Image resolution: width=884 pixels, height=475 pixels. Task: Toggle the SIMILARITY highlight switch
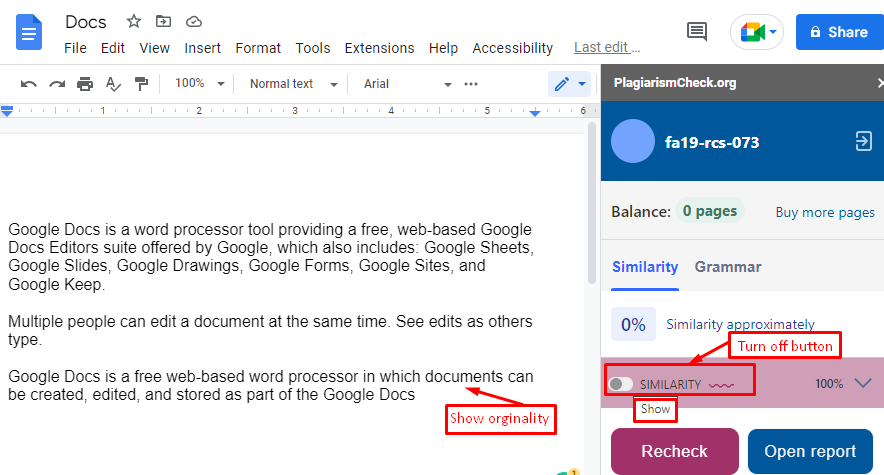click(621, 384)
